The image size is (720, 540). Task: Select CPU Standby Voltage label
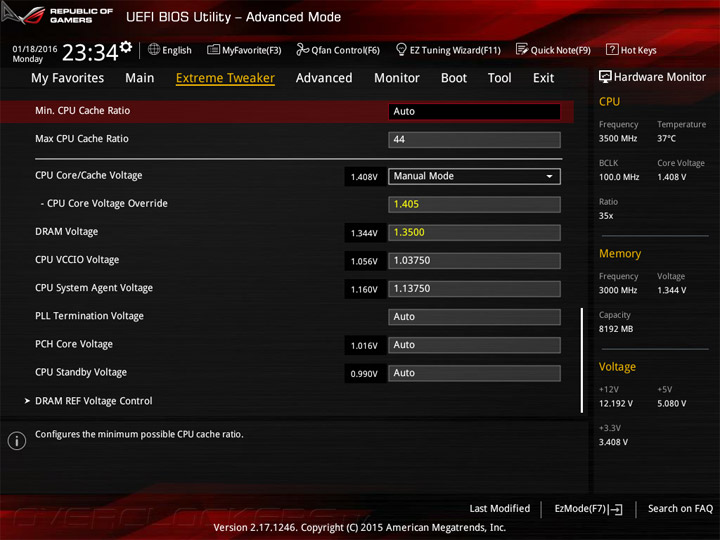(x=81, y=372)
